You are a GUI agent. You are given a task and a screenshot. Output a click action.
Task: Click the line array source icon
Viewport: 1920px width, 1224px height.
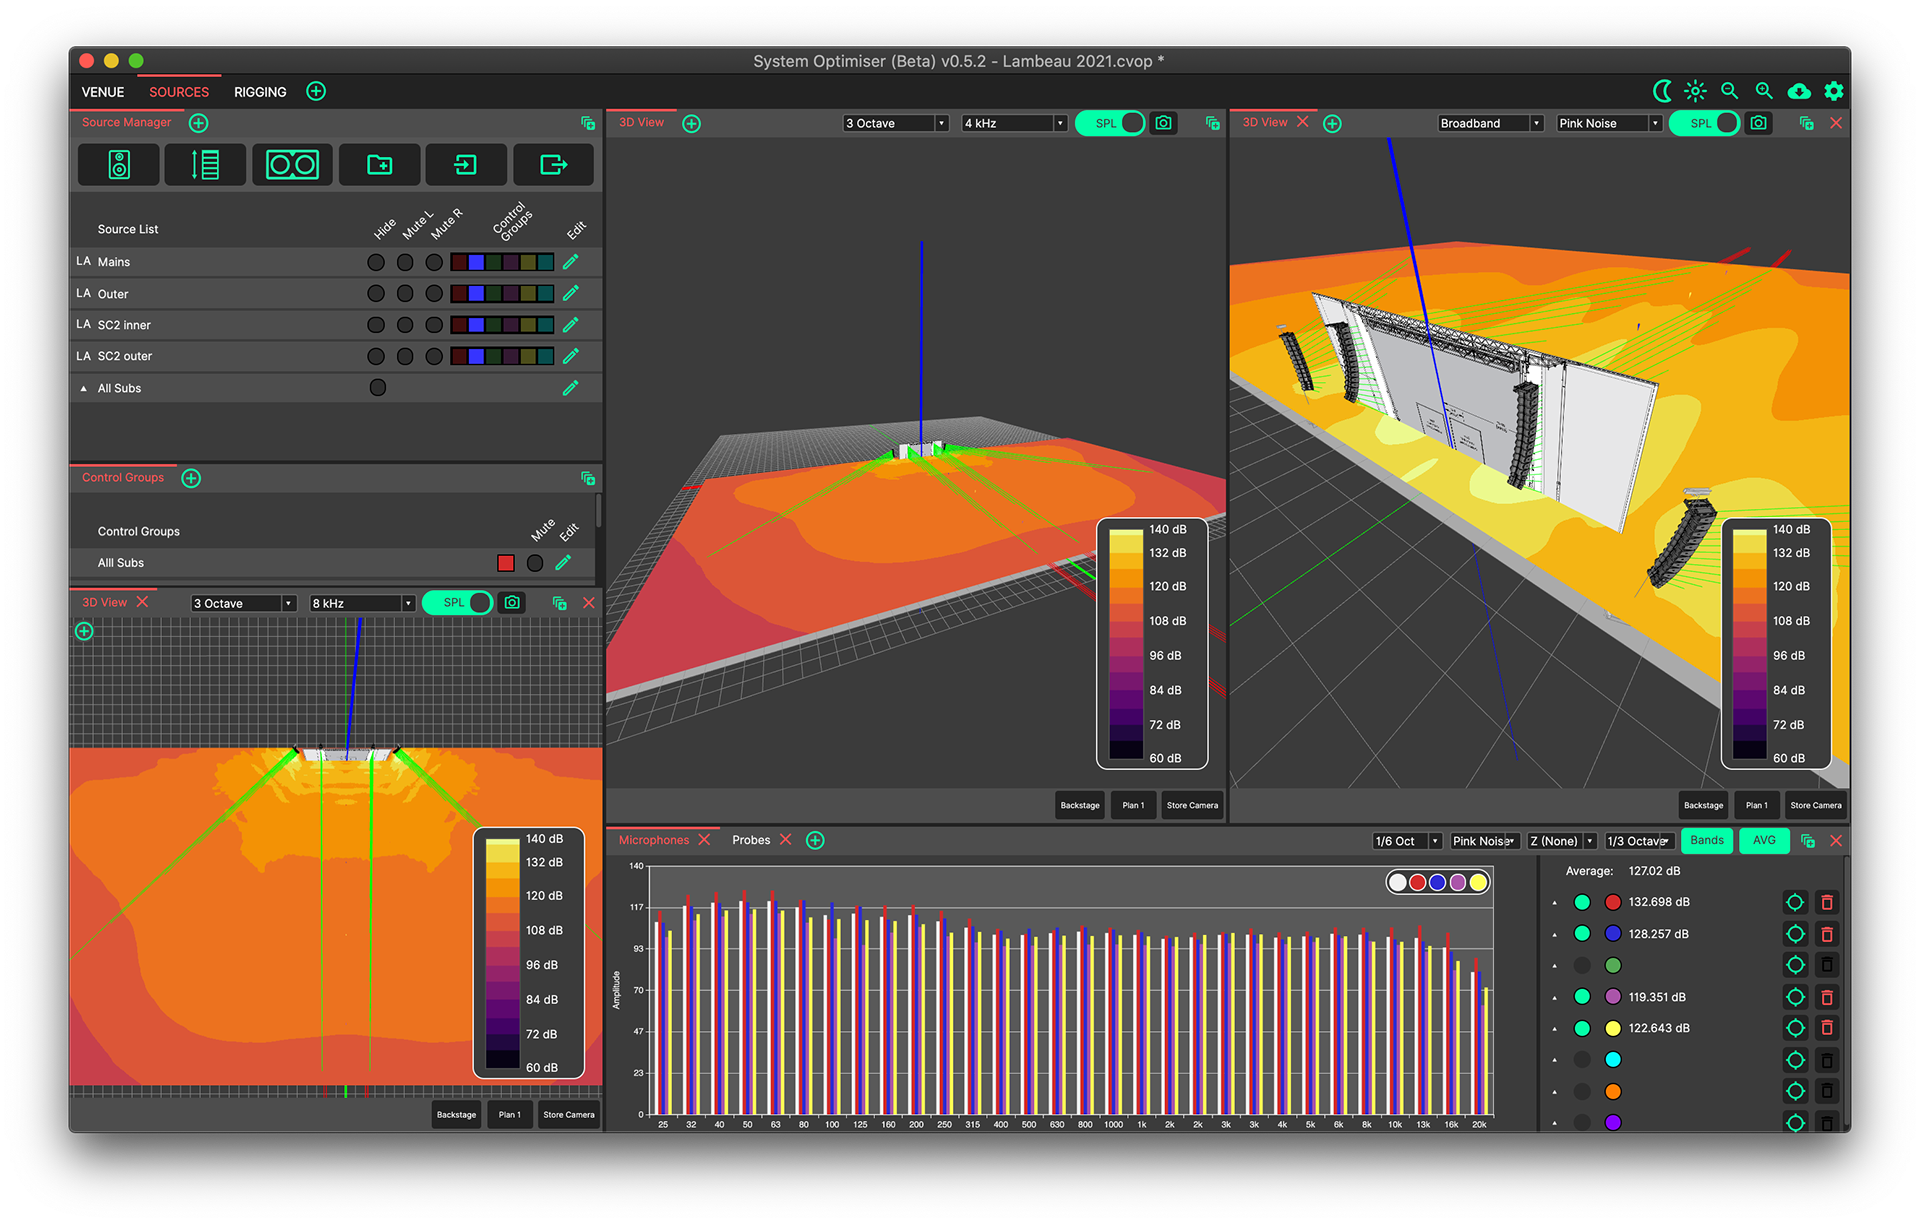205,165
